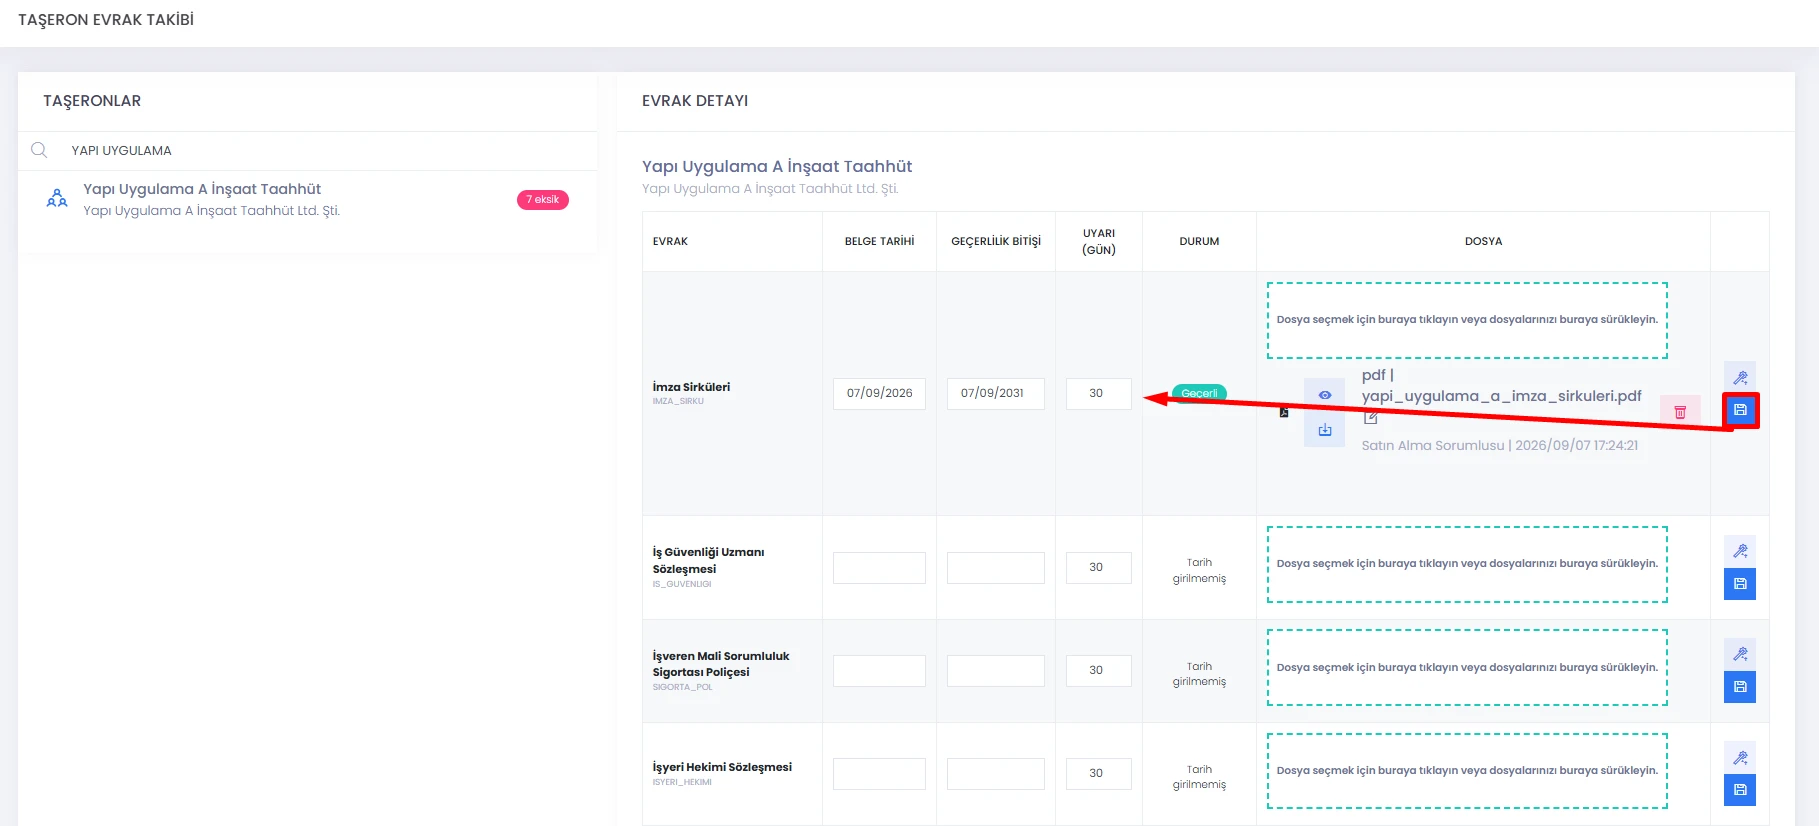Click the İşyeri Hekimi uyarı gün field
Viewport: 1819px width, 826px height.
(1098, 773)
